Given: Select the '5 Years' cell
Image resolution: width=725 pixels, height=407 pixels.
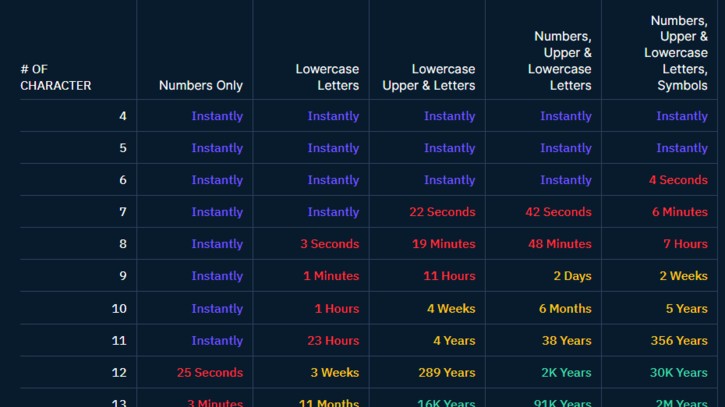Looking at the screenshot, I should (686, 309).
